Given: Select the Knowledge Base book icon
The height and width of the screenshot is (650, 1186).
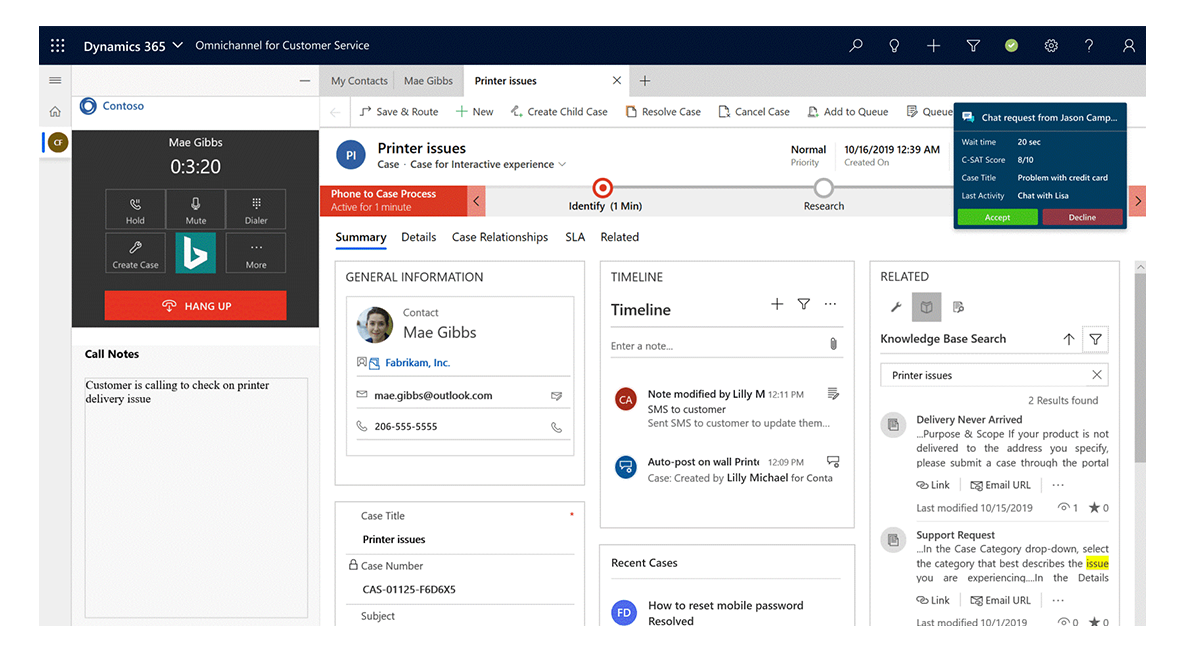Looking at the screenshot, I should [927, 307].
